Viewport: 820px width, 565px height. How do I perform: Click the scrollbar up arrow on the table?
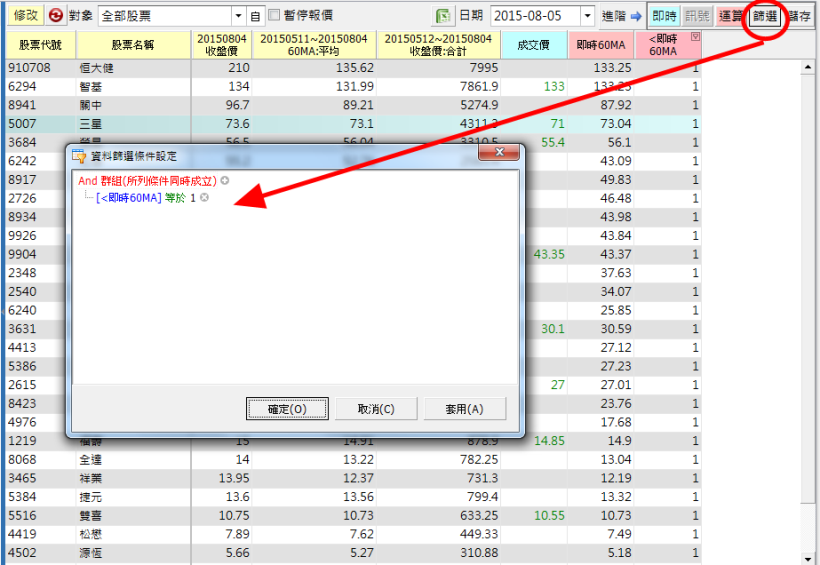(809, 67)
